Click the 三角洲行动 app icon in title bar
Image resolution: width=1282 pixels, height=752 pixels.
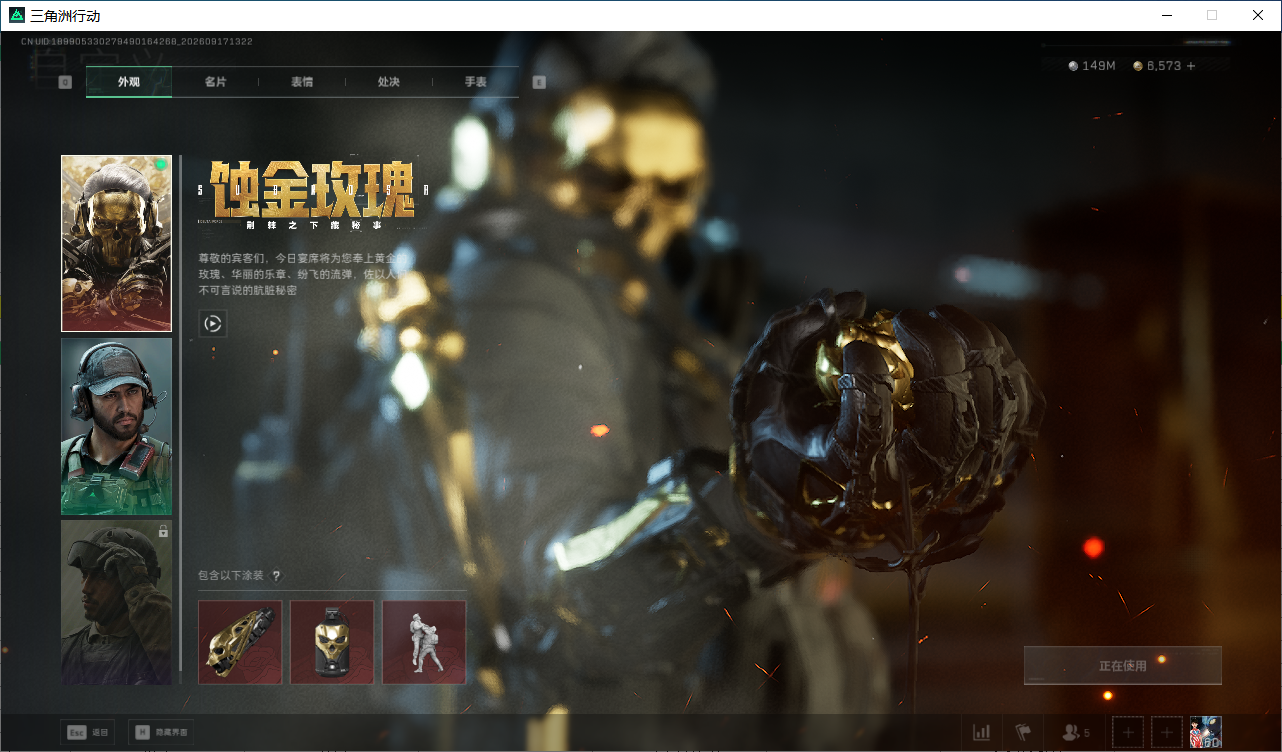17,15
